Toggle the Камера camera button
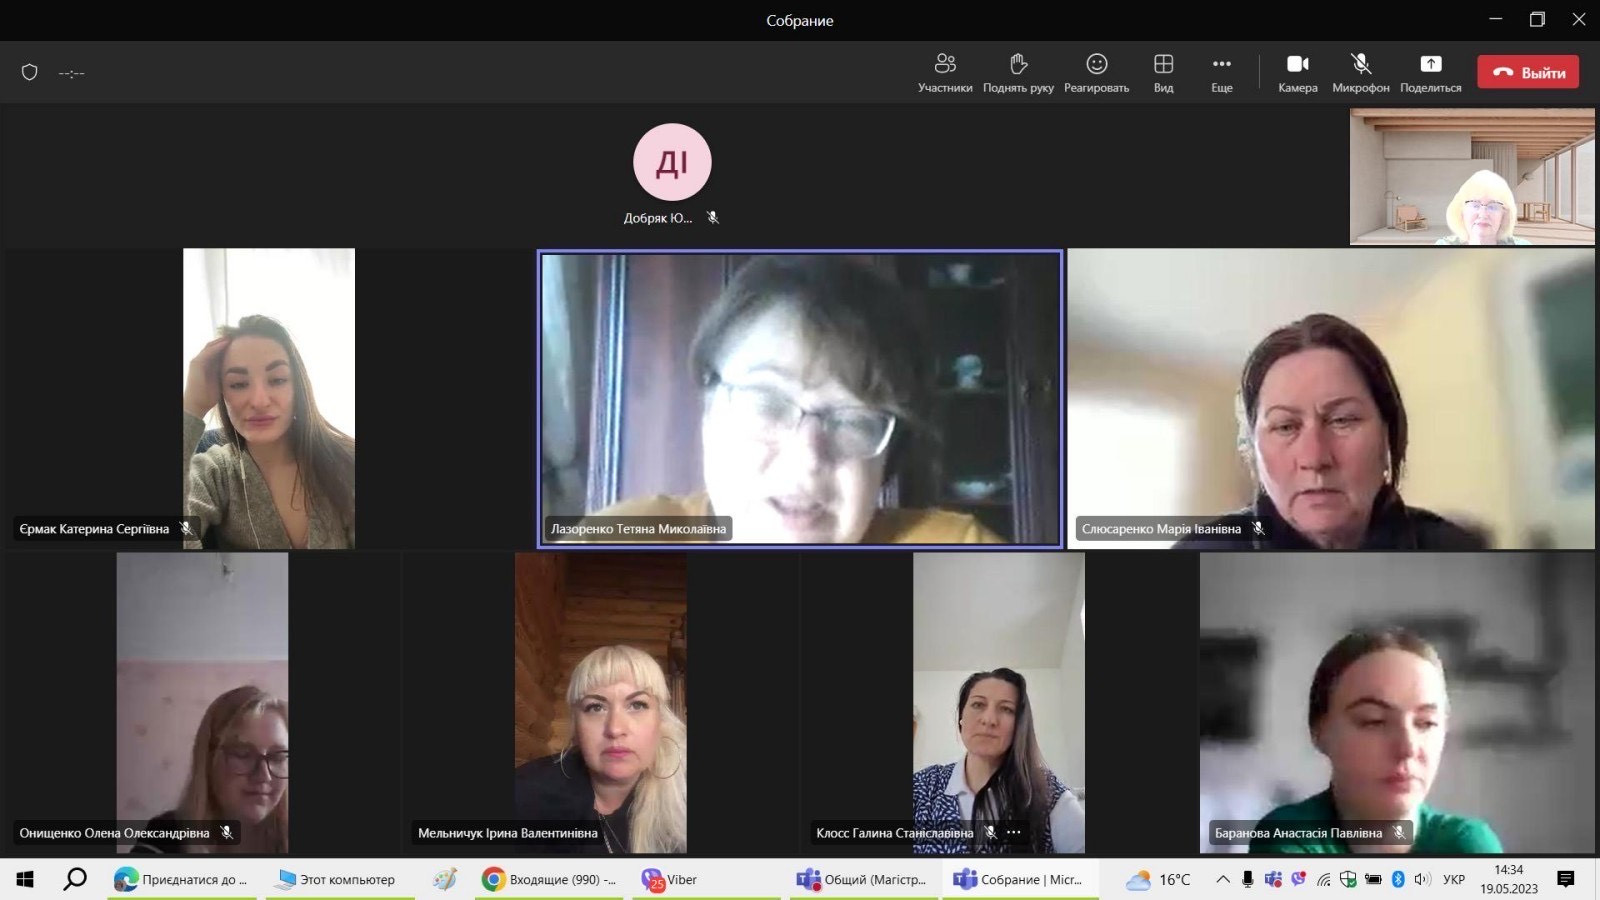1600x900 pixels. tap(1298, 73)
